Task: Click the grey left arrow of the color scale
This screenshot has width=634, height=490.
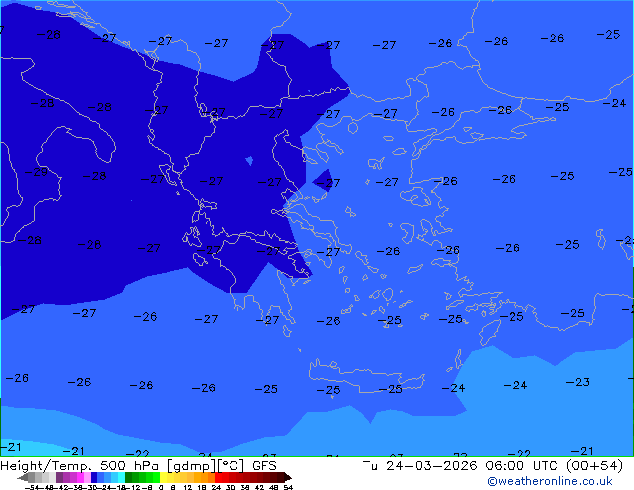Action: (23, 477)
